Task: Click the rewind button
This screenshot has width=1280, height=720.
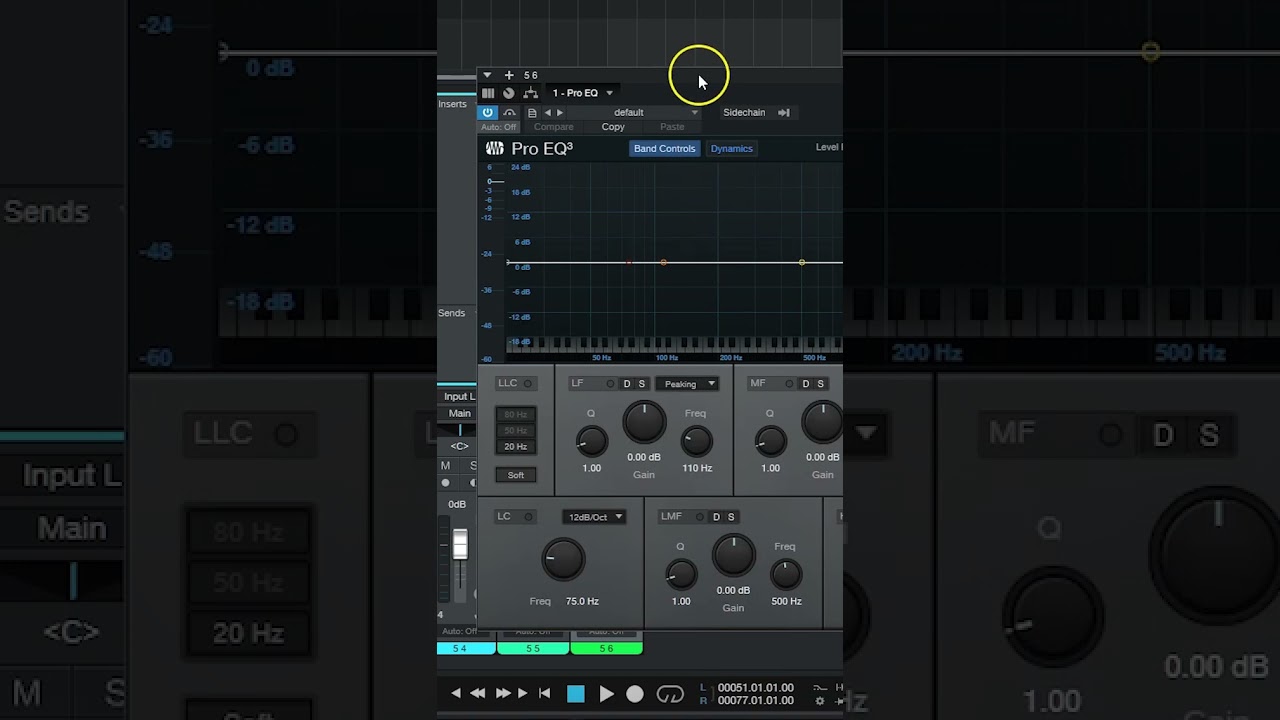Action: (478, 693)
